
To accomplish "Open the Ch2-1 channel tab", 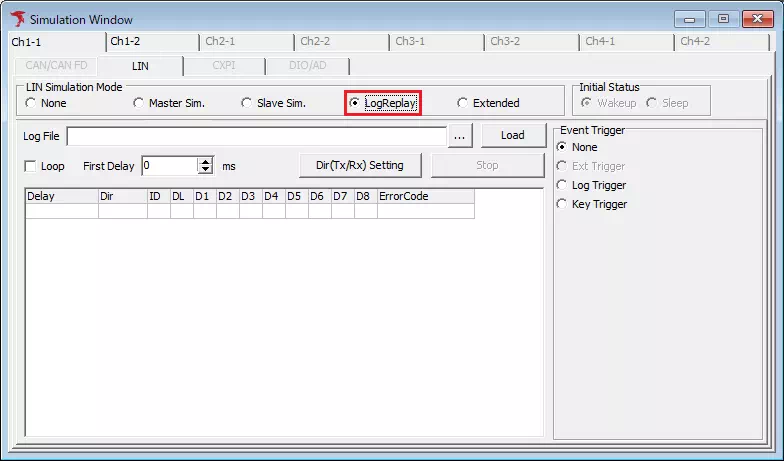I will (x=220, y=41).
